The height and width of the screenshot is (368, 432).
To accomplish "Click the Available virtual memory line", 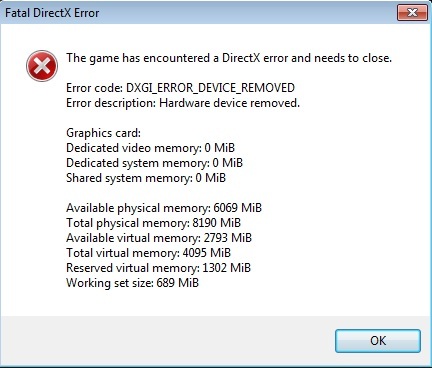I will tap(159, 238).
